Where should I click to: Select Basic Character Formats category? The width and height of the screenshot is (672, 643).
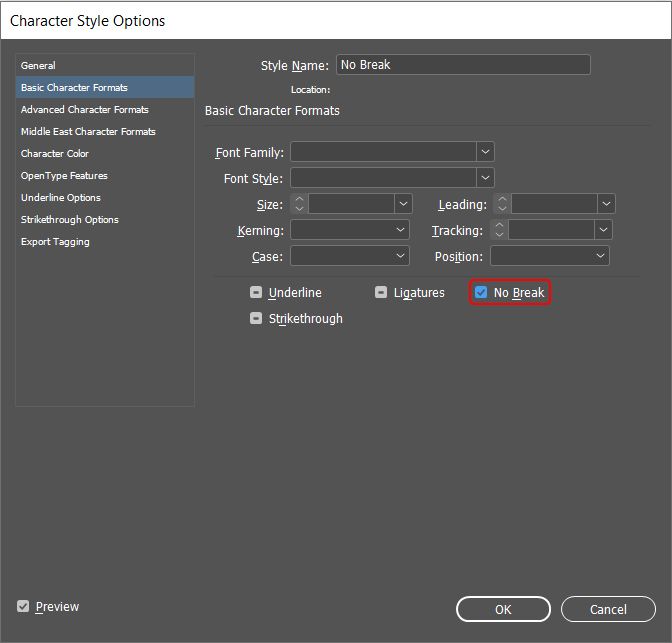(105, 87)
